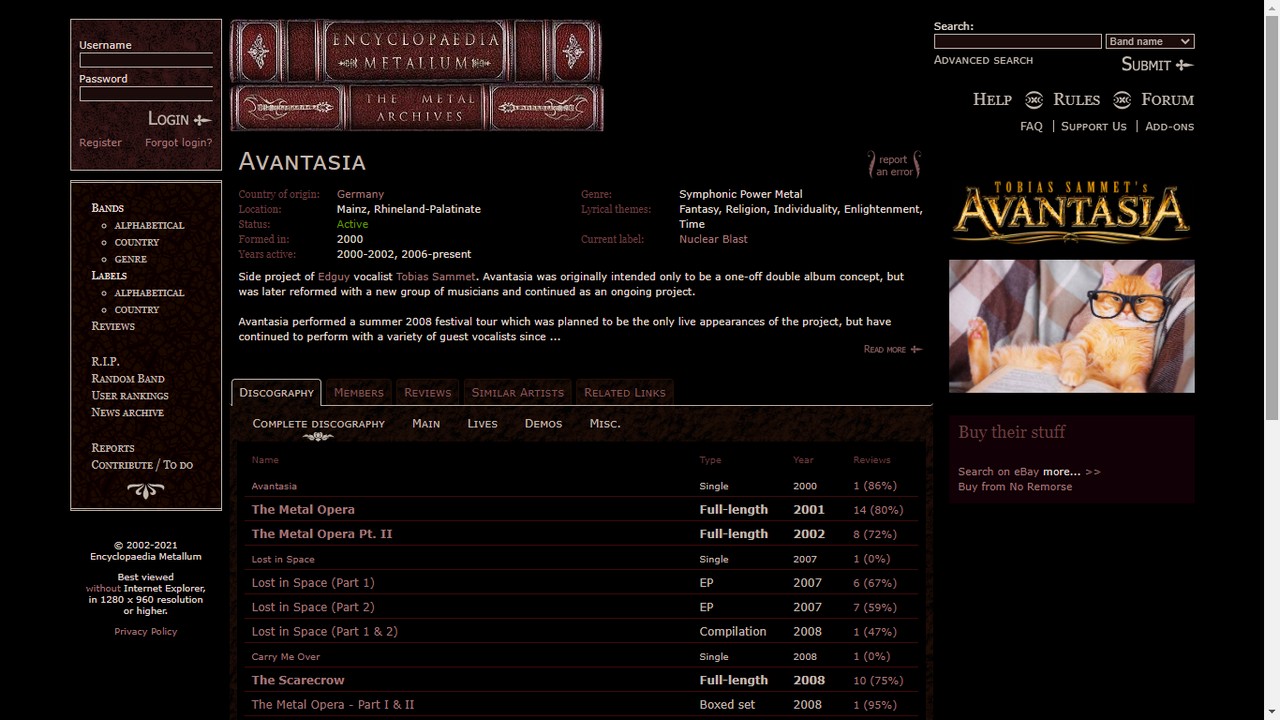Open Lost in Space (Part 2) EP

click(x=313, y=607)
